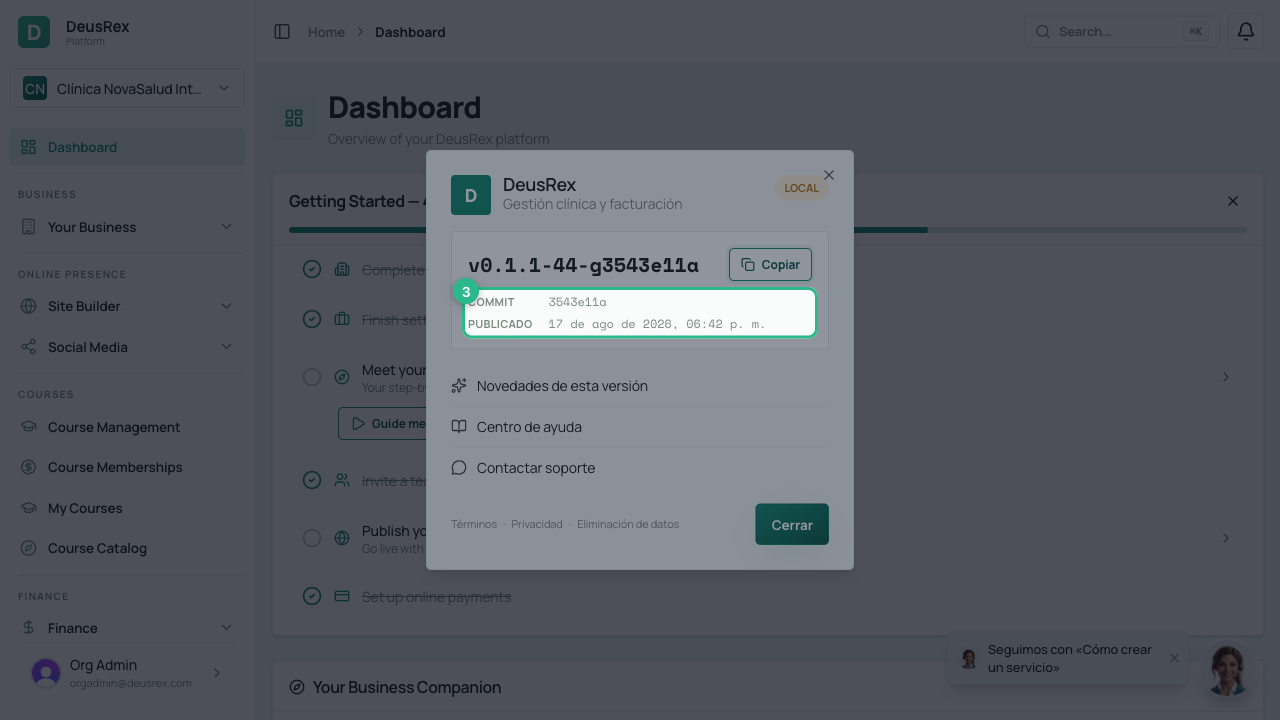Click the people icon in the Invite row
The width and height of the screenshot is (1280, 720).
[x=342, y=480]
